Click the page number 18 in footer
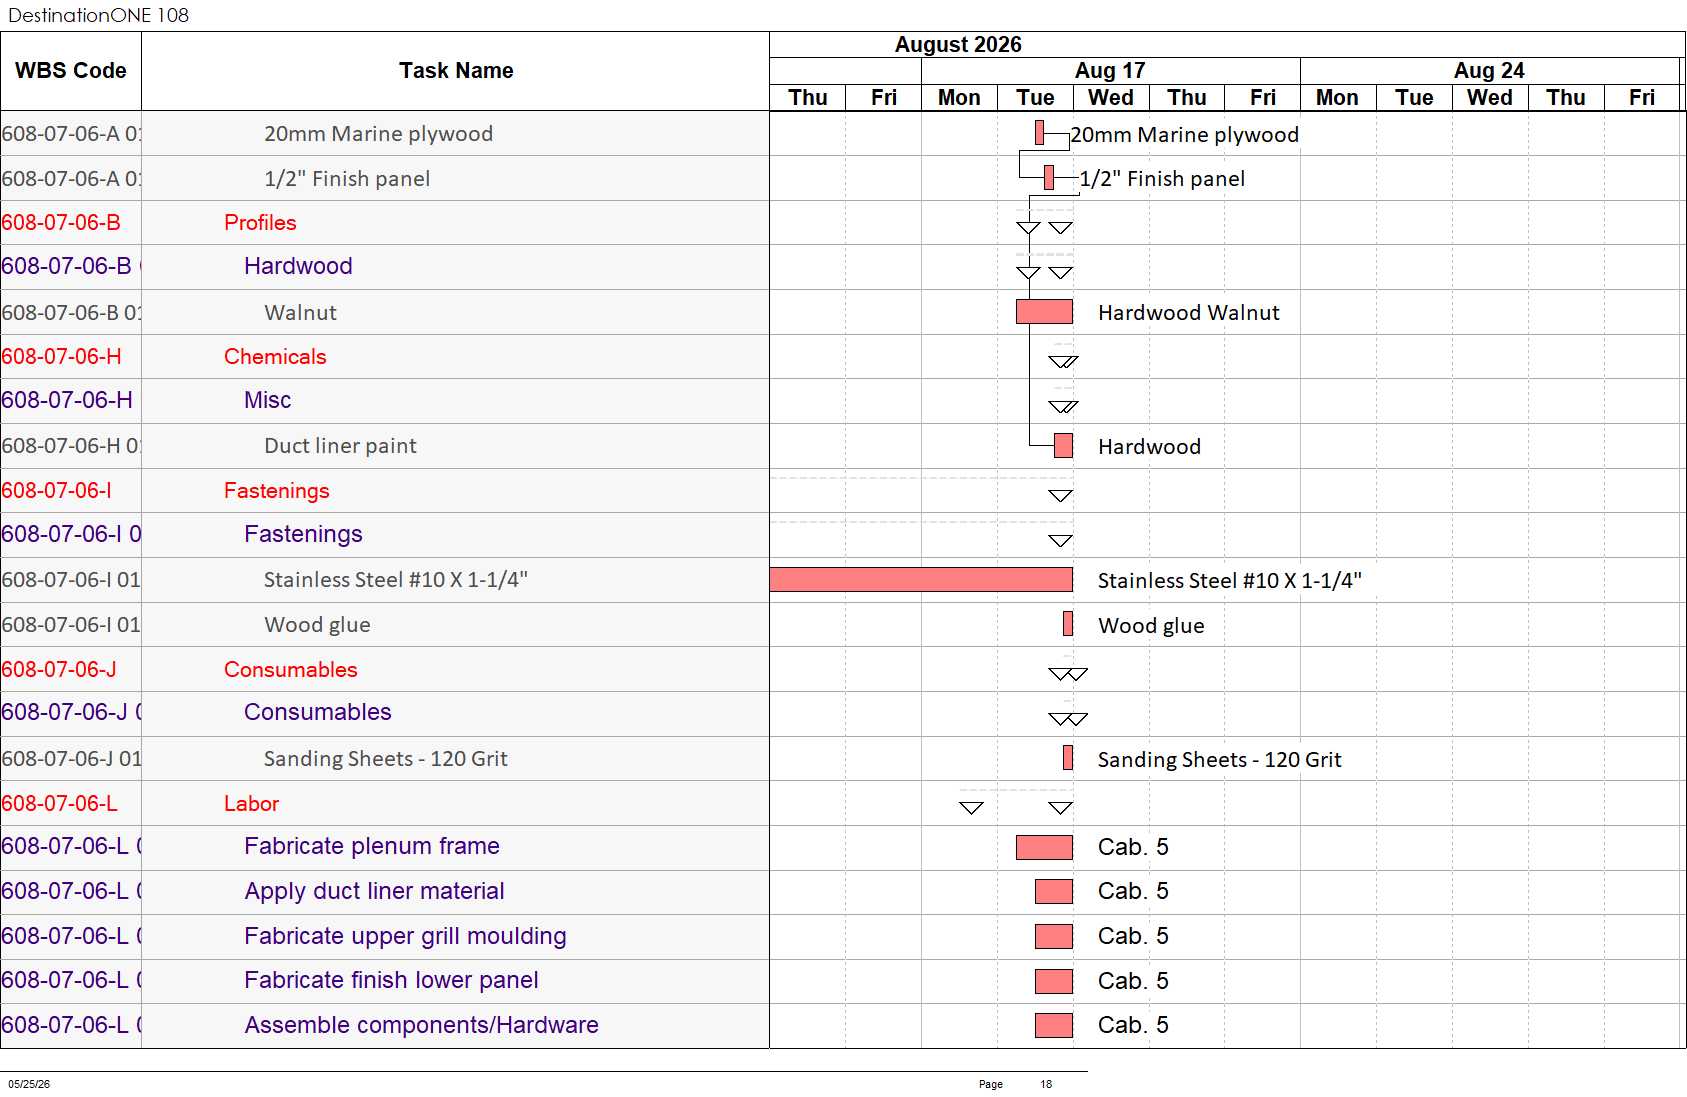1687x1097 pixels. tap(1046, 1084)
